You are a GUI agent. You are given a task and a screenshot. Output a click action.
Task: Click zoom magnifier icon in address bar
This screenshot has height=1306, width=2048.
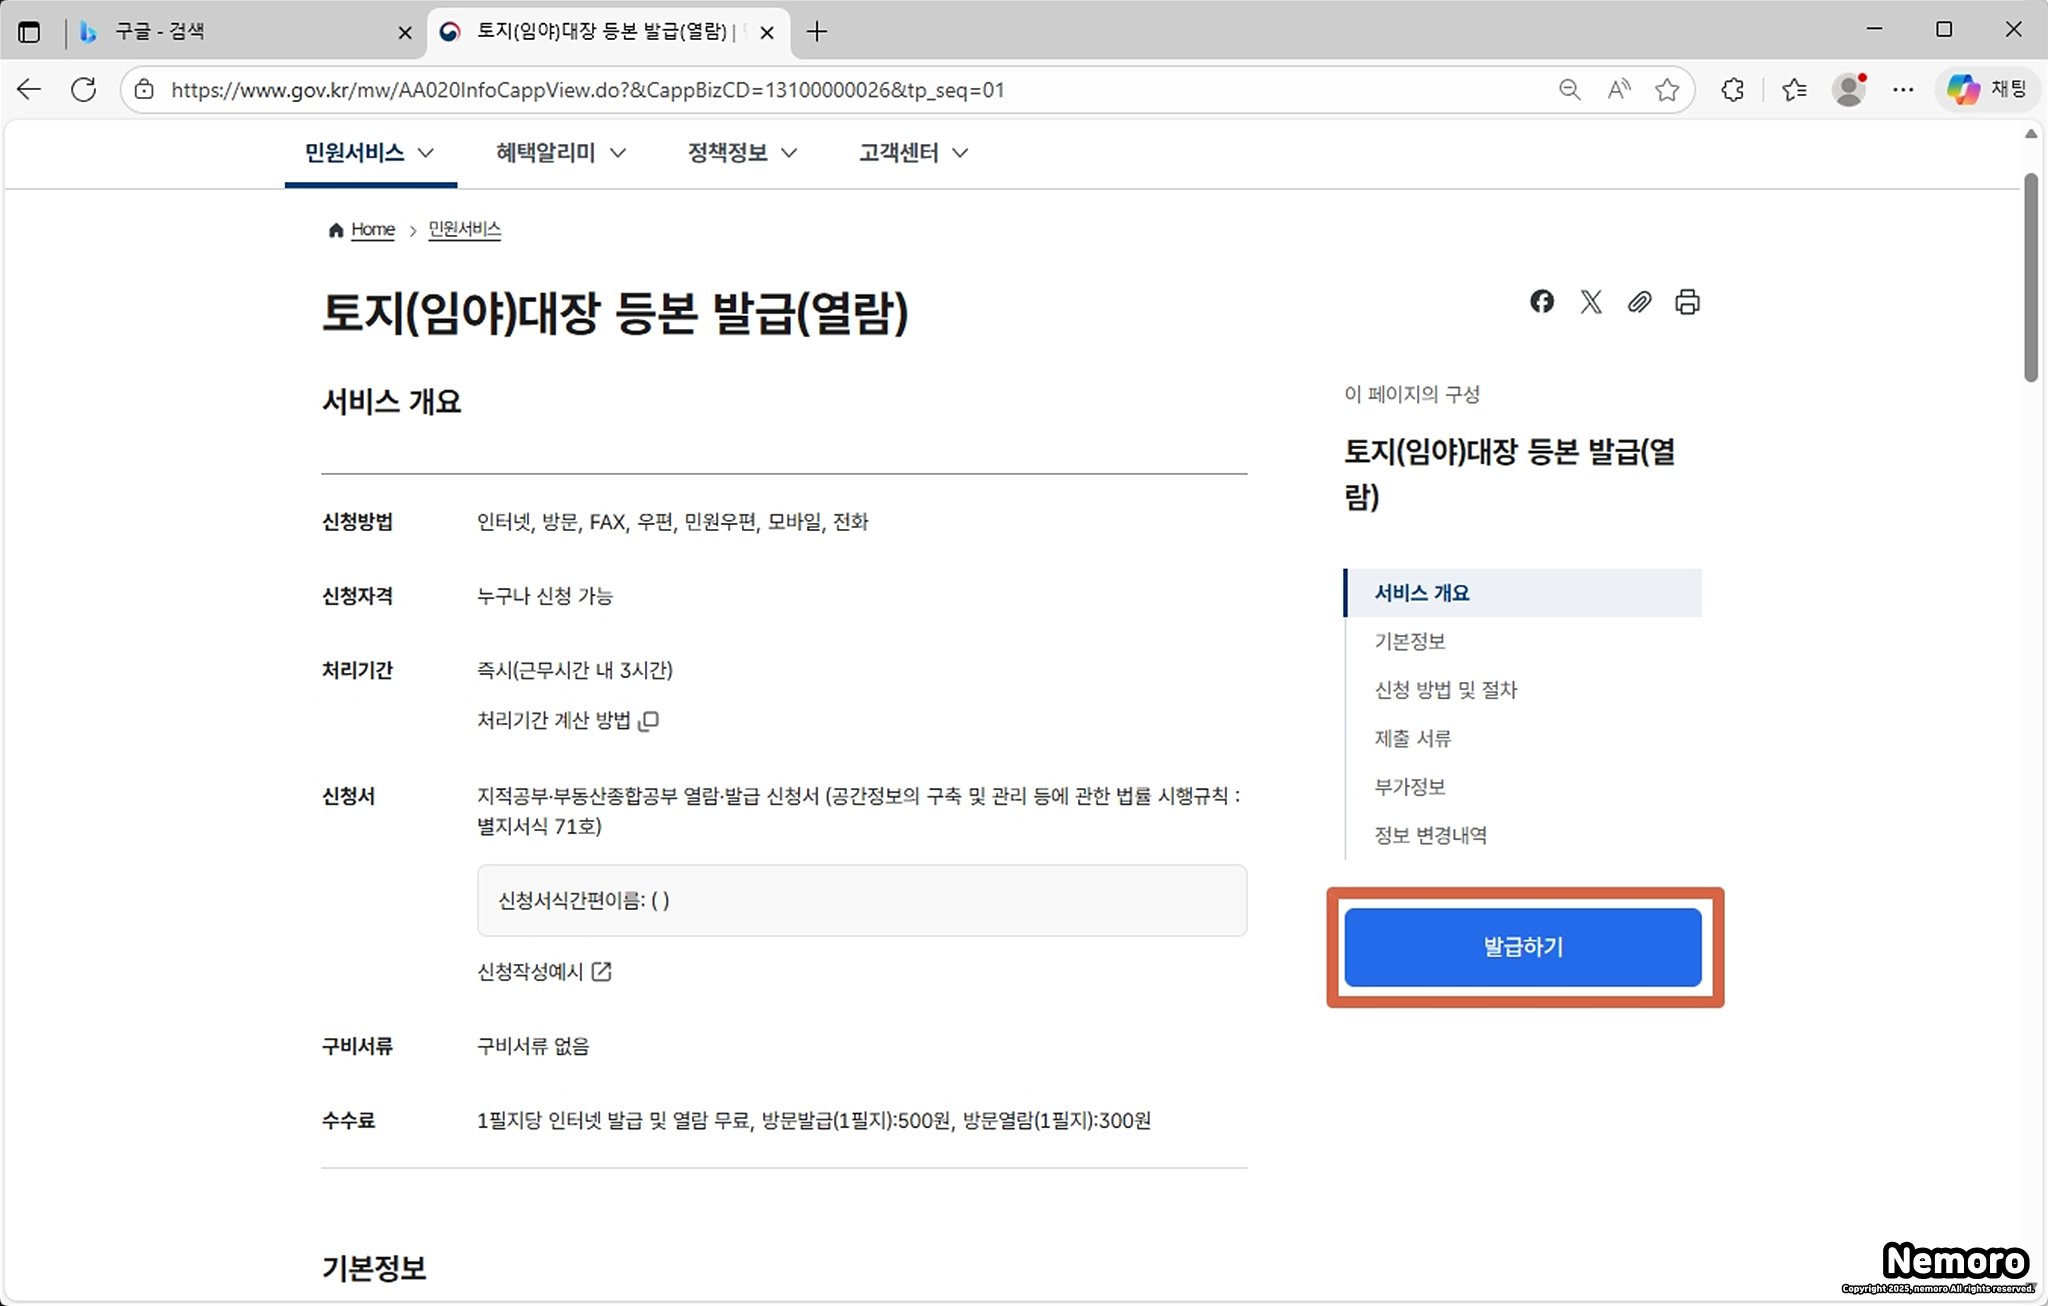click(x=1569, y=90)
